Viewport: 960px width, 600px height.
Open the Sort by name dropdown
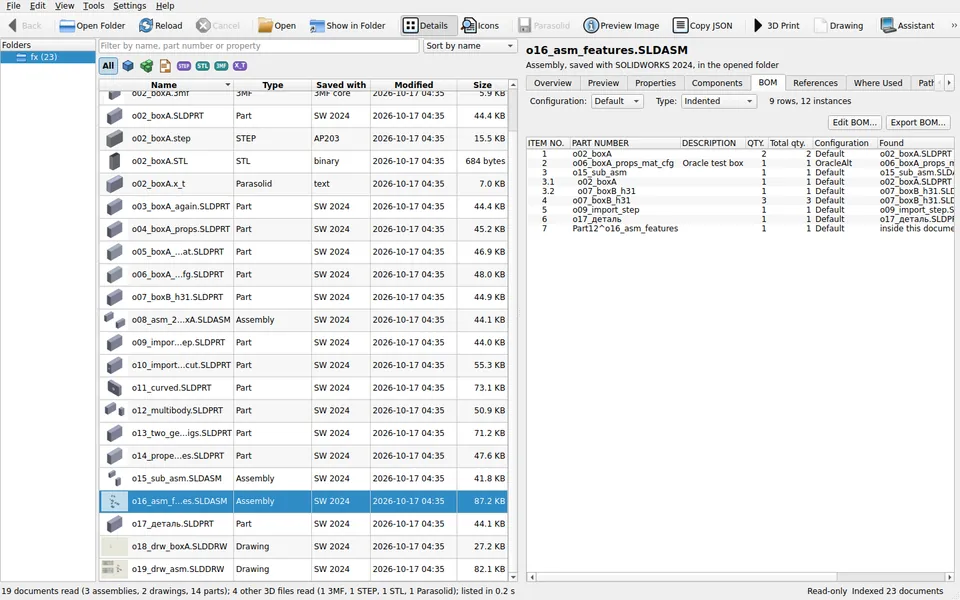click(470, 46)
